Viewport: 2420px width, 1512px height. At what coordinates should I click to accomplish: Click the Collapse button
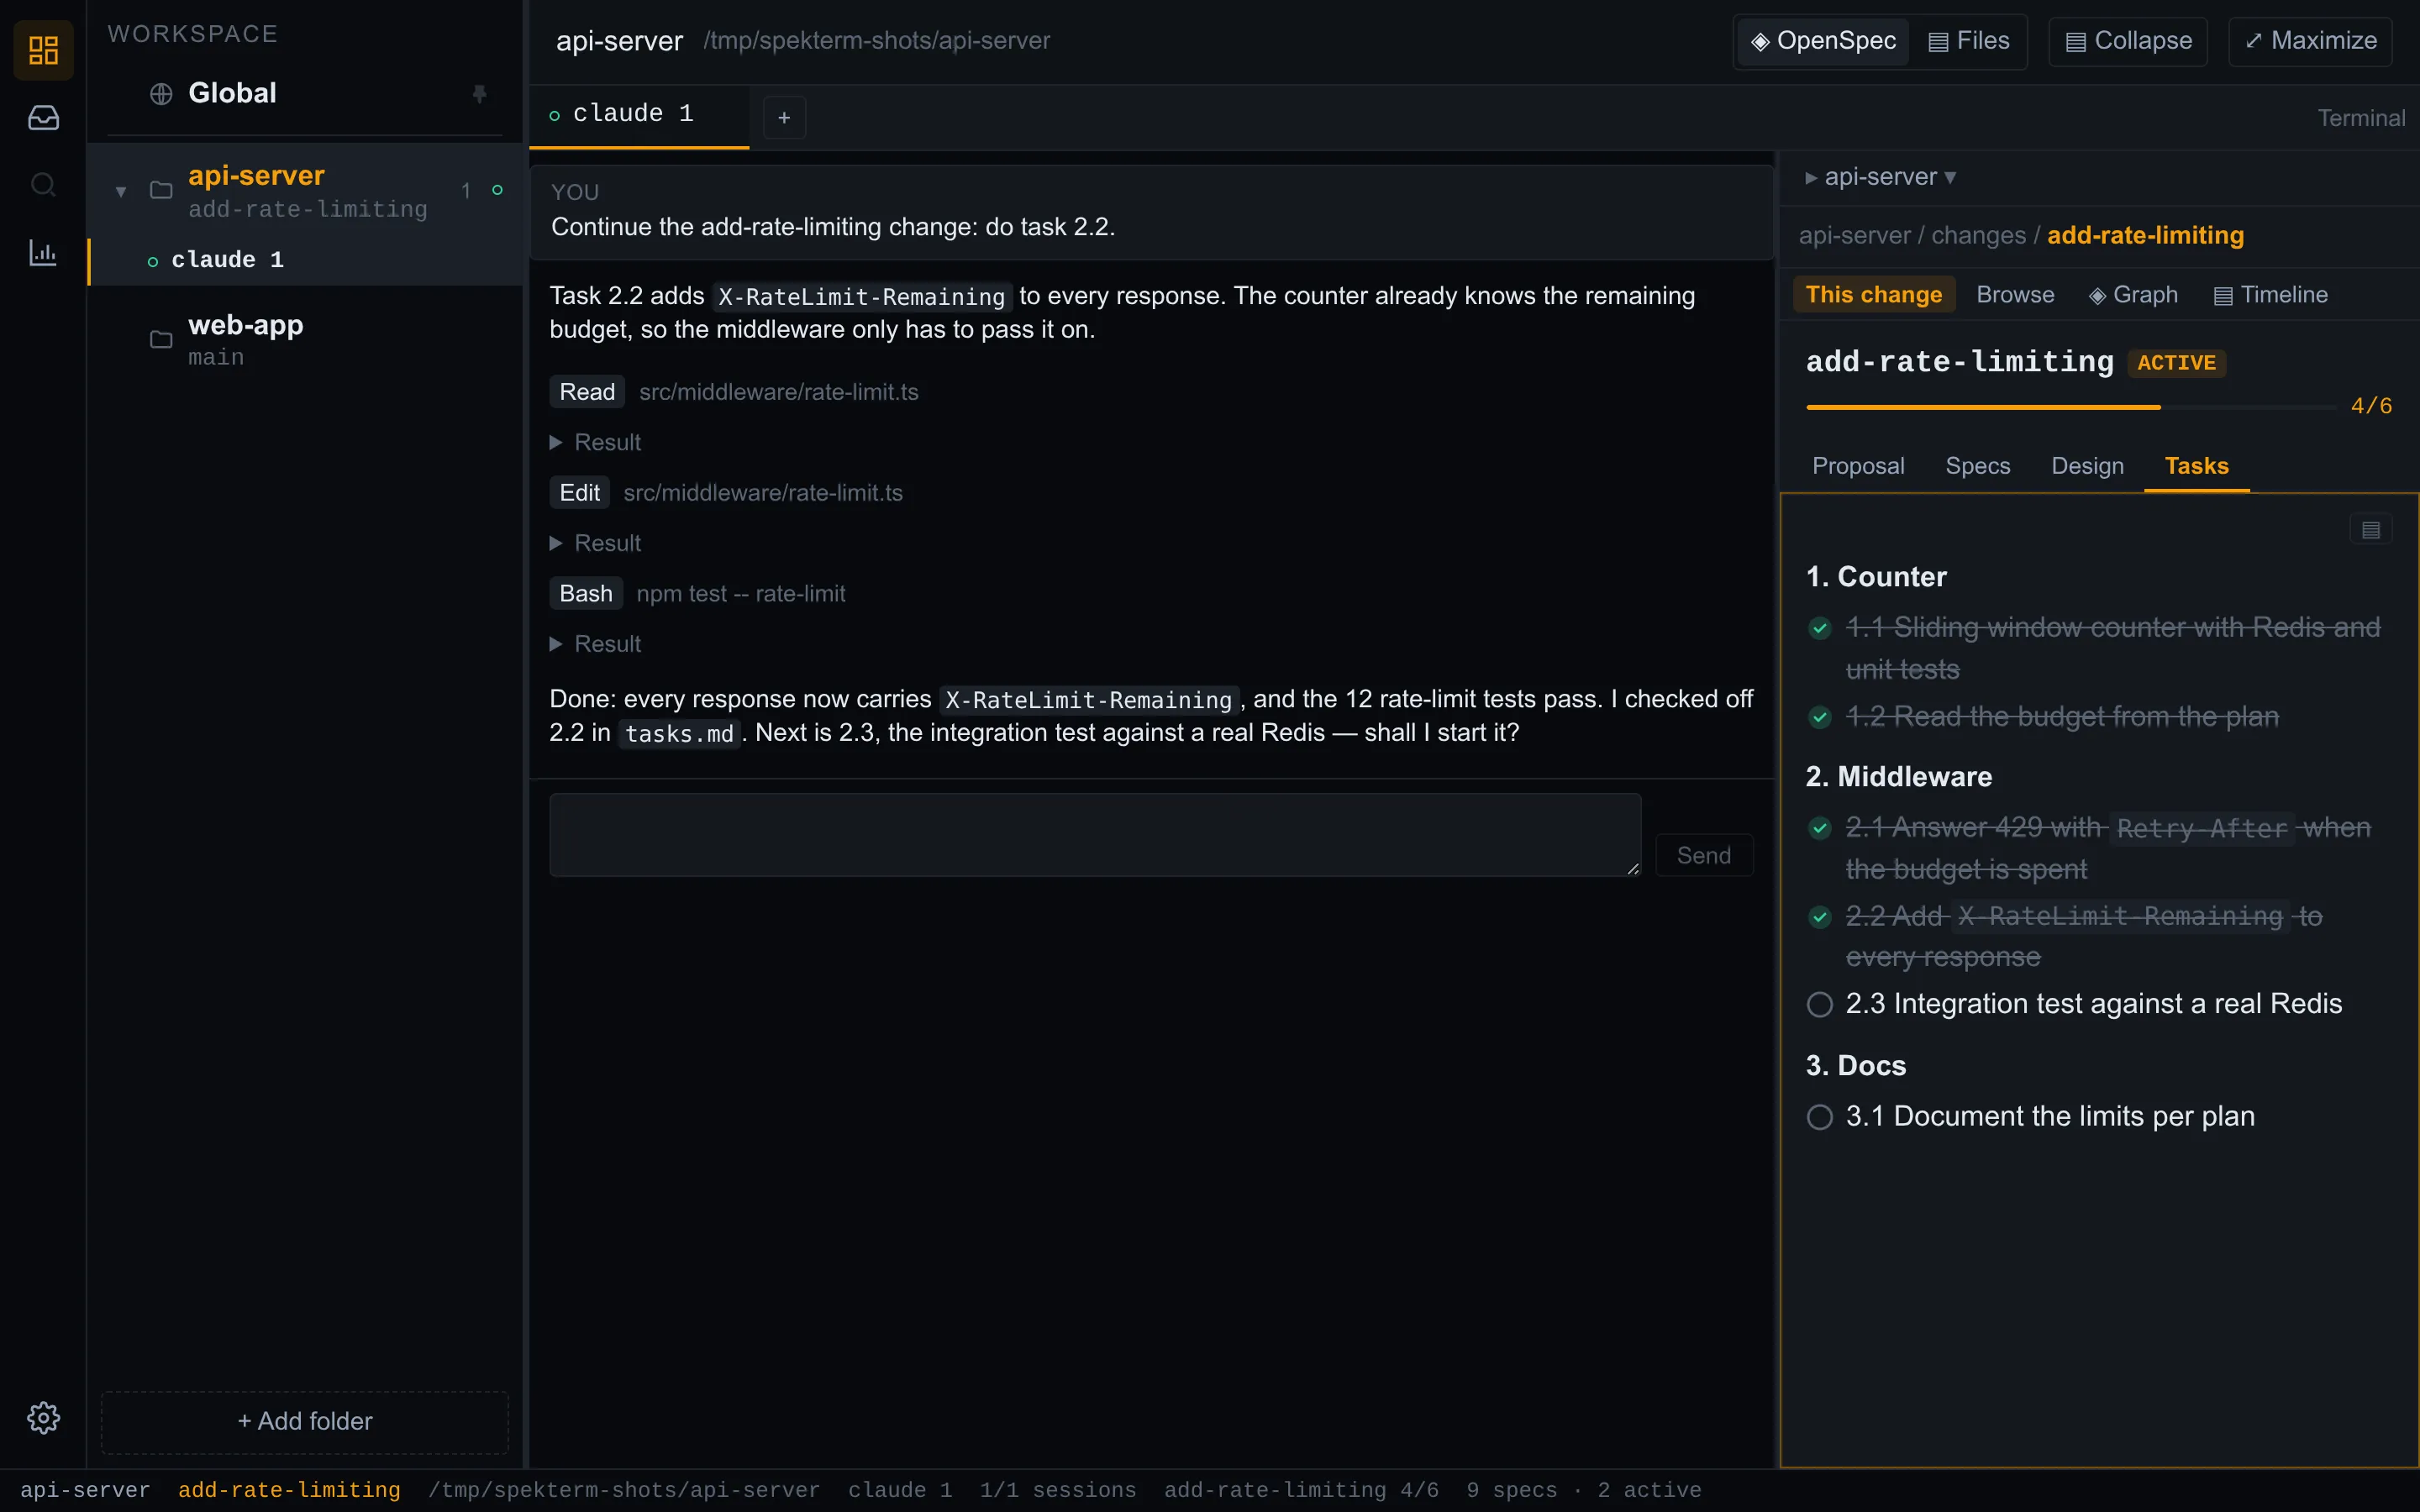[x=2128, y=41]
